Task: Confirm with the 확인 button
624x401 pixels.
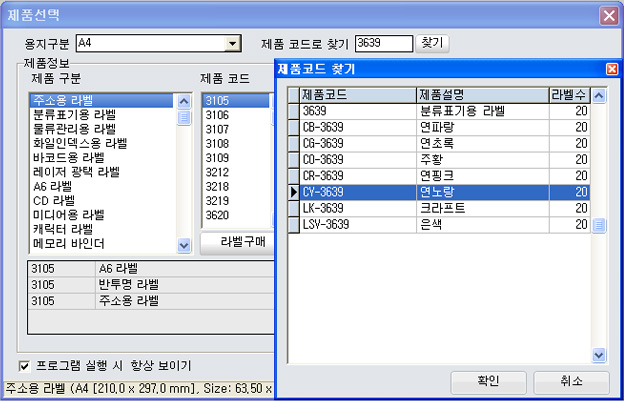Action: pos(488,382)
